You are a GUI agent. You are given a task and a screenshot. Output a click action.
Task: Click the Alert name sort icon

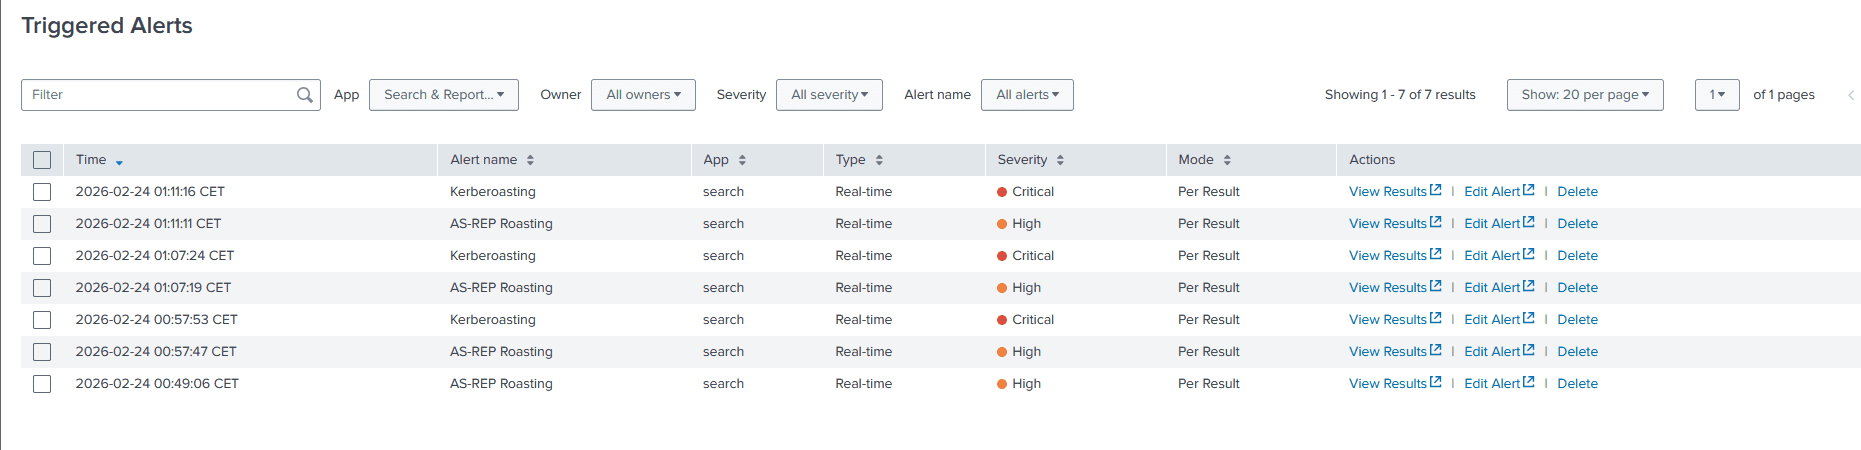point(530,160)
